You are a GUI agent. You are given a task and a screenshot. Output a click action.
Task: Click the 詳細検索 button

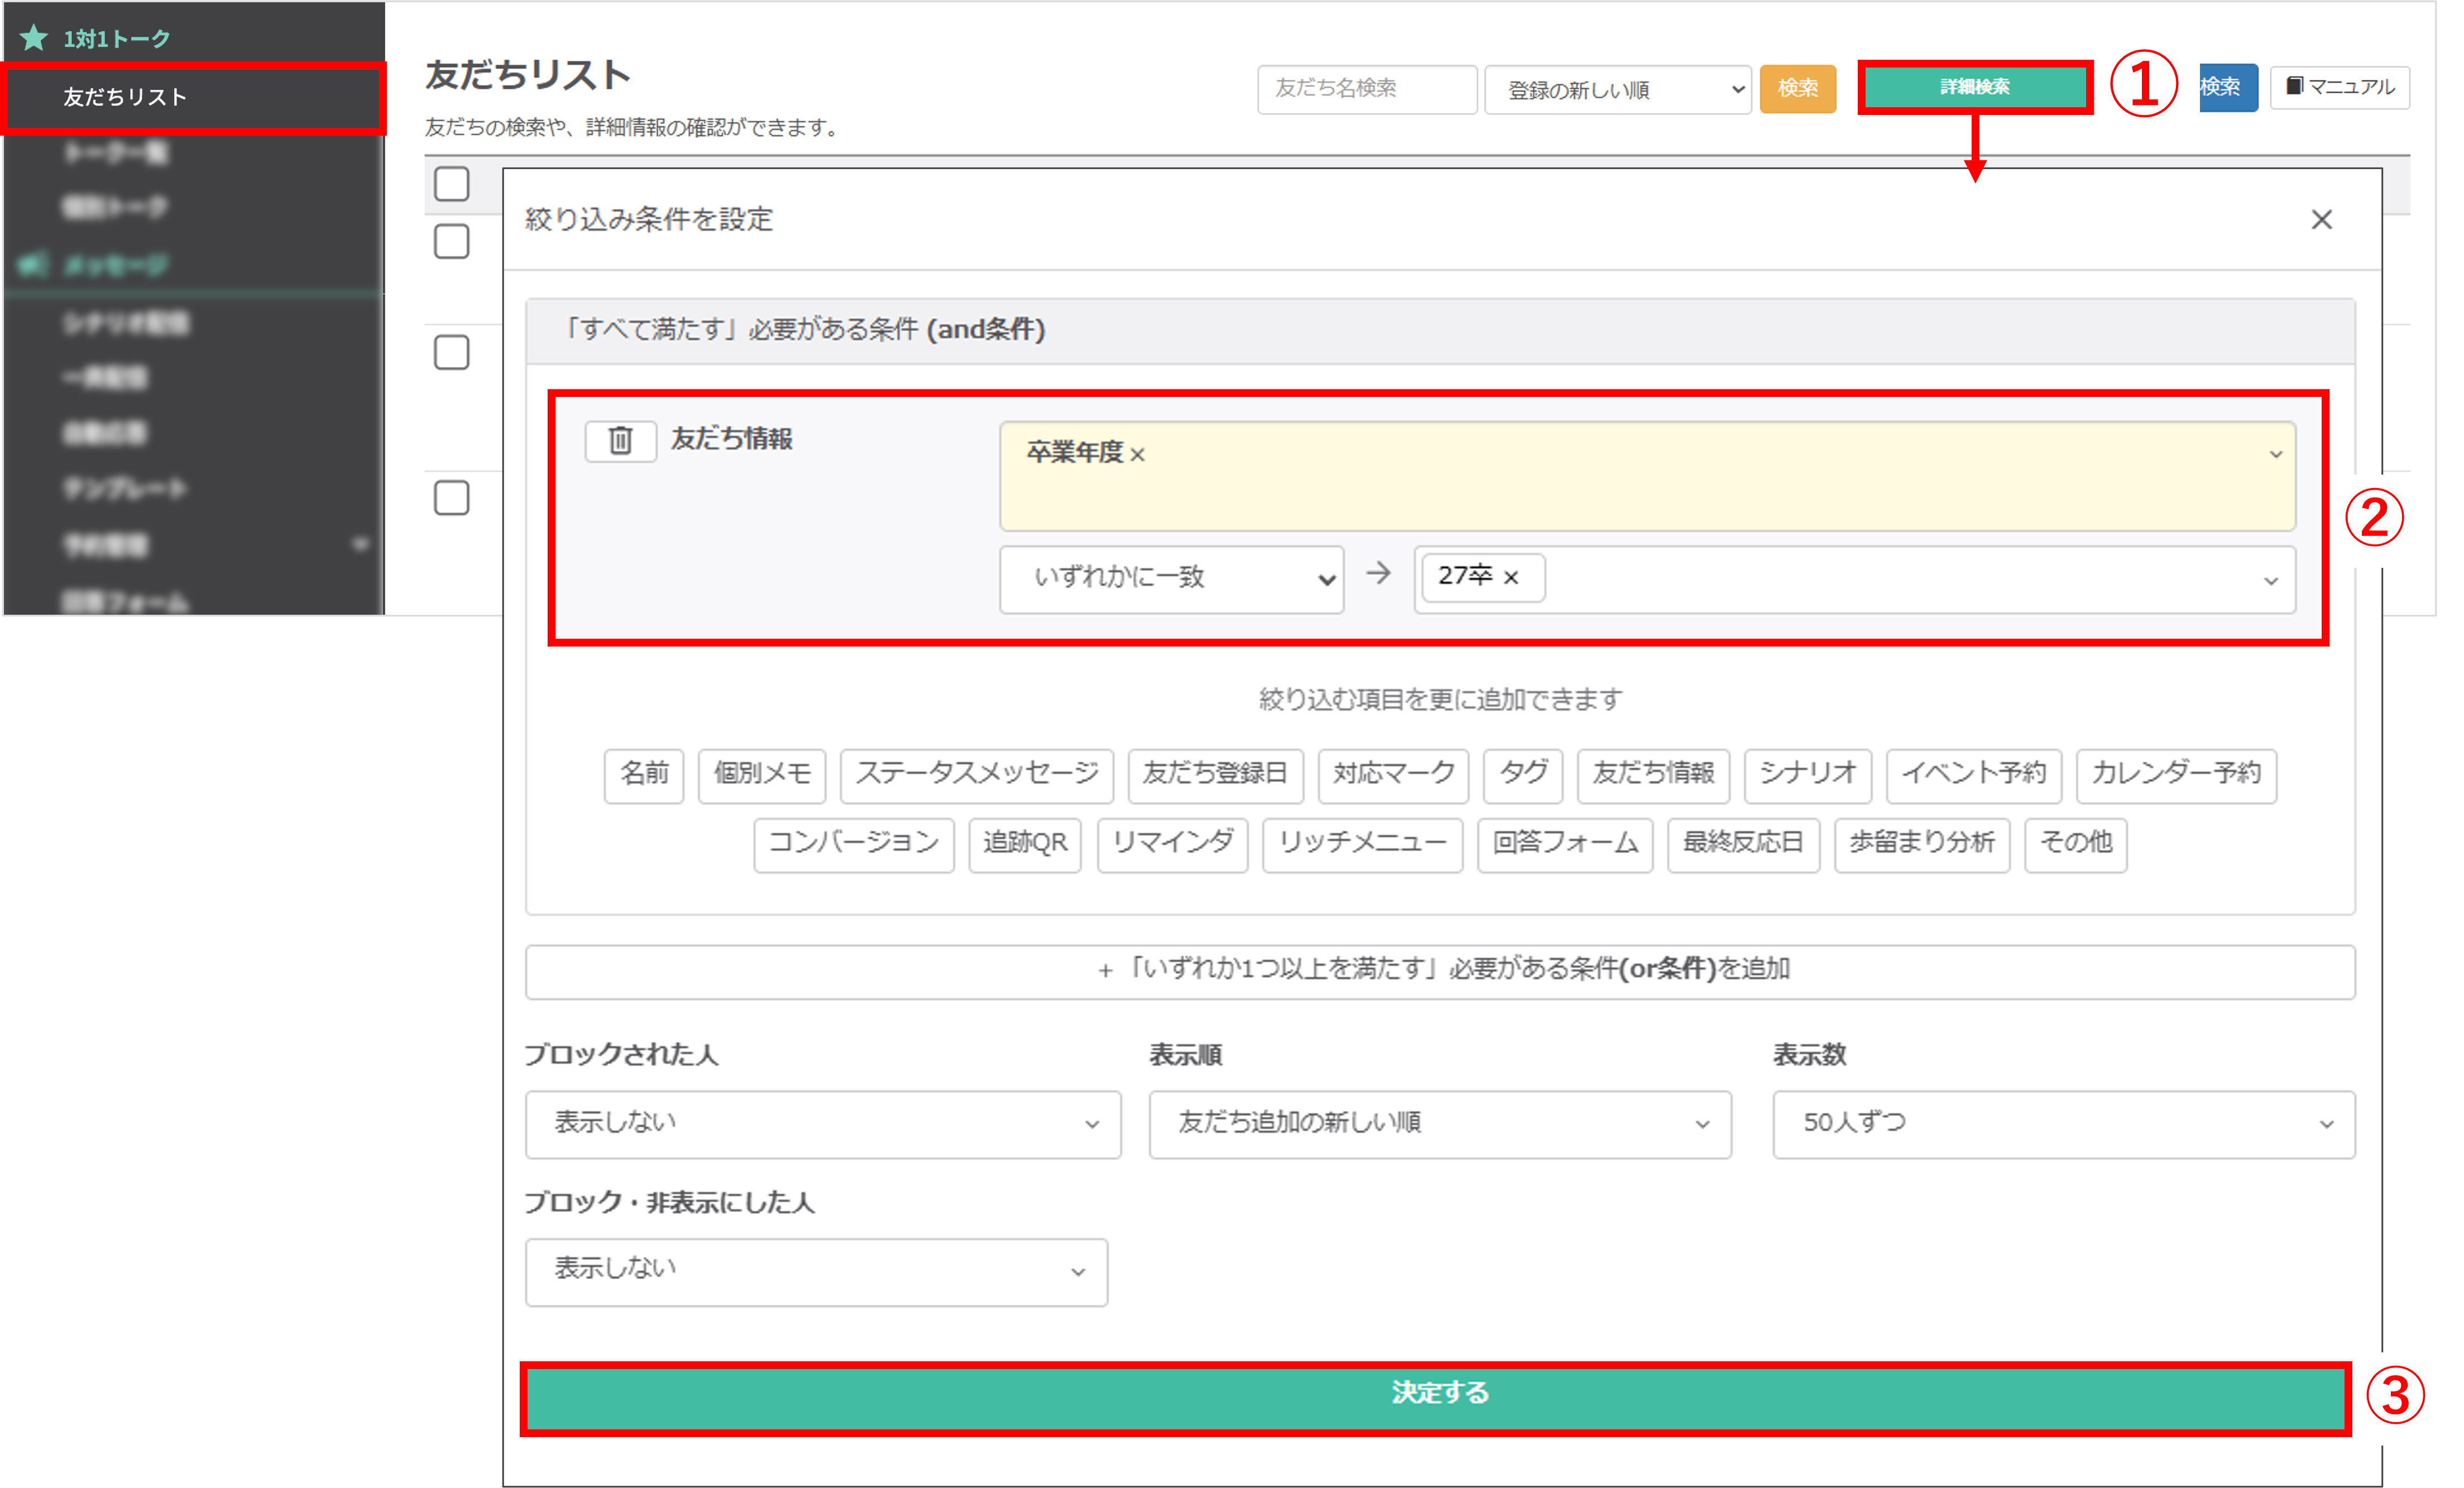tap(1974, 87)
